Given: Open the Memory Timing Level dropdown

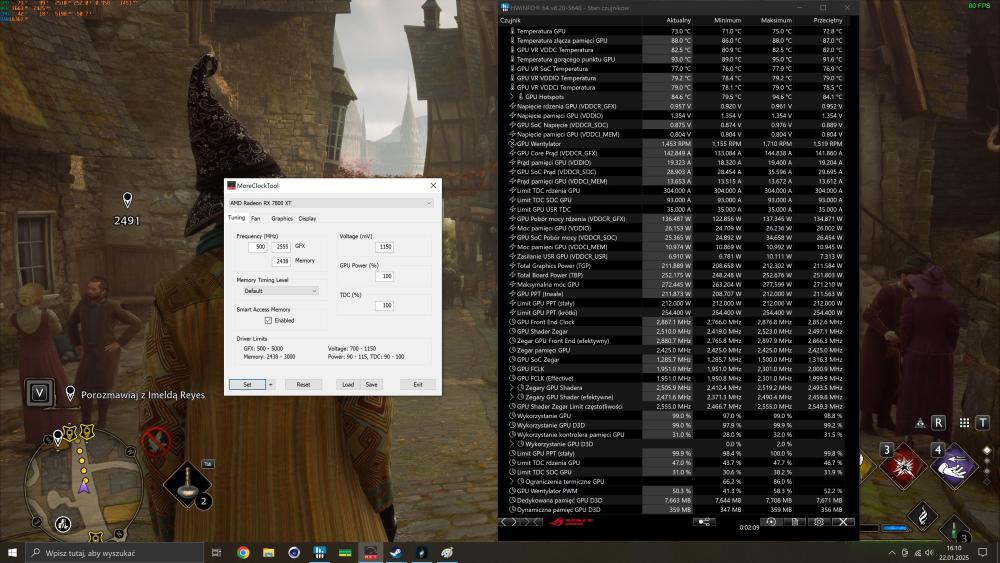Looking at the screenshot, I should coord(279,291).
